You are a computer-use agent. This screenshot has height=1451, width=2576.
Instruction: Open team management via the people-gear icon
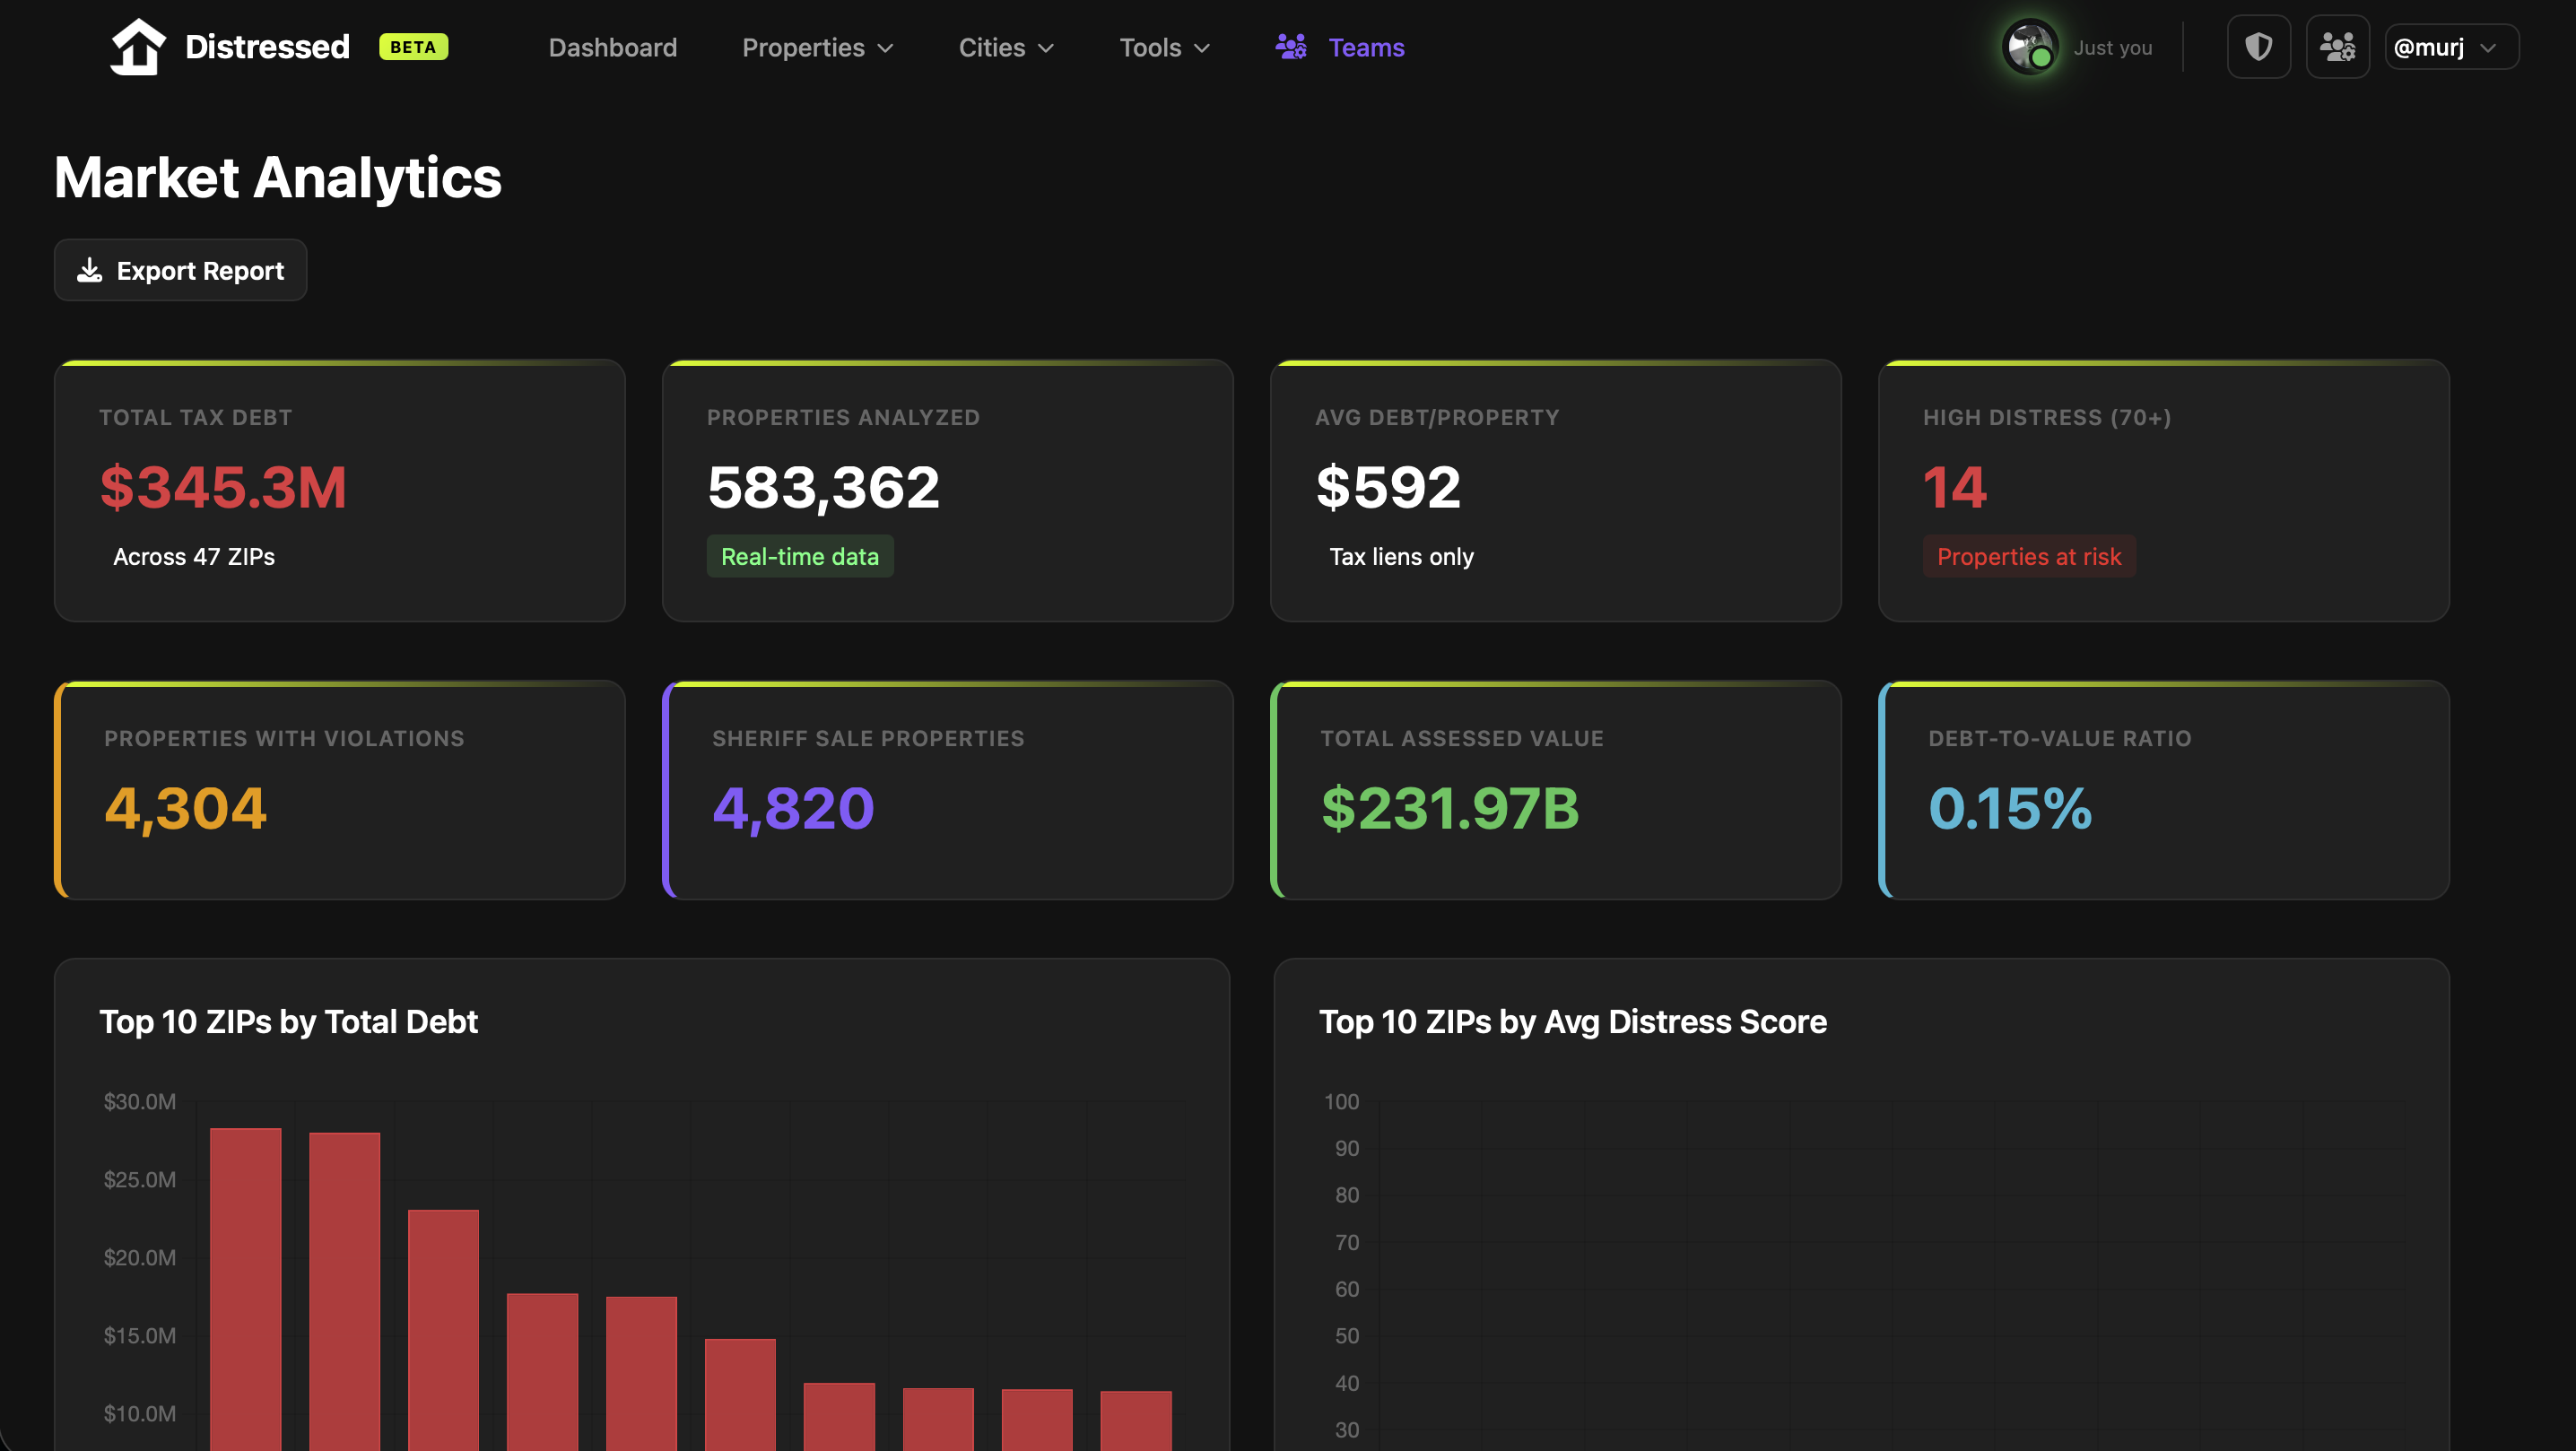[x=2338, y=46]
